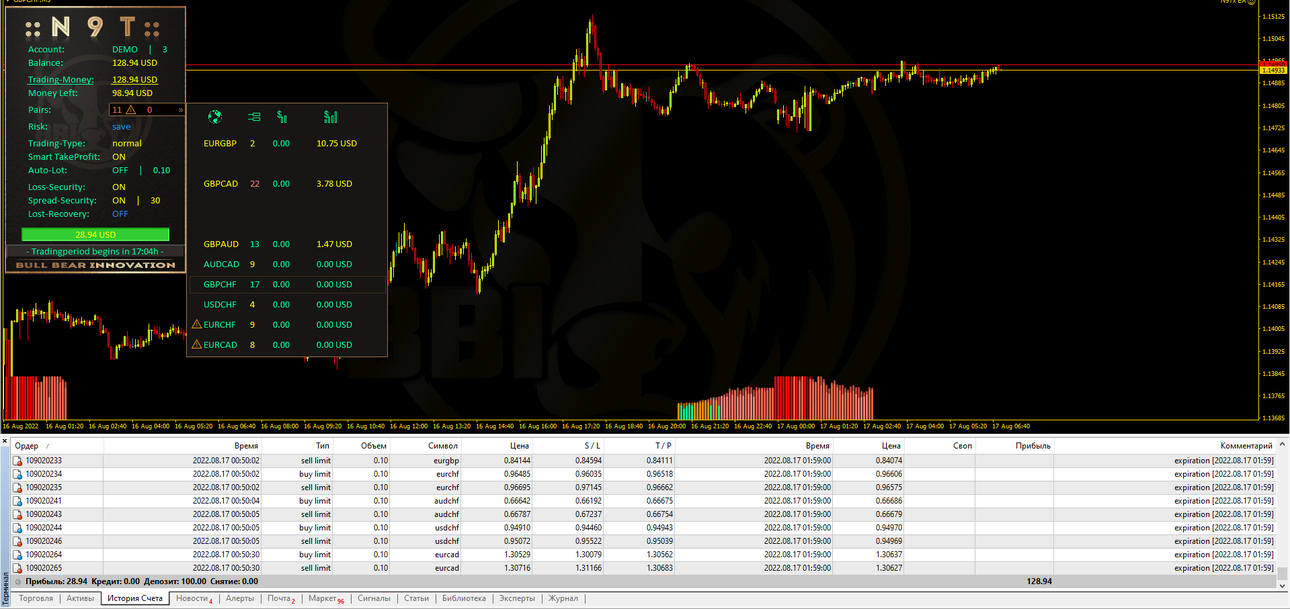This screenshot has width=1290, height=609.
Task: Open the Активы tab
Action: [x=80, y=598]
